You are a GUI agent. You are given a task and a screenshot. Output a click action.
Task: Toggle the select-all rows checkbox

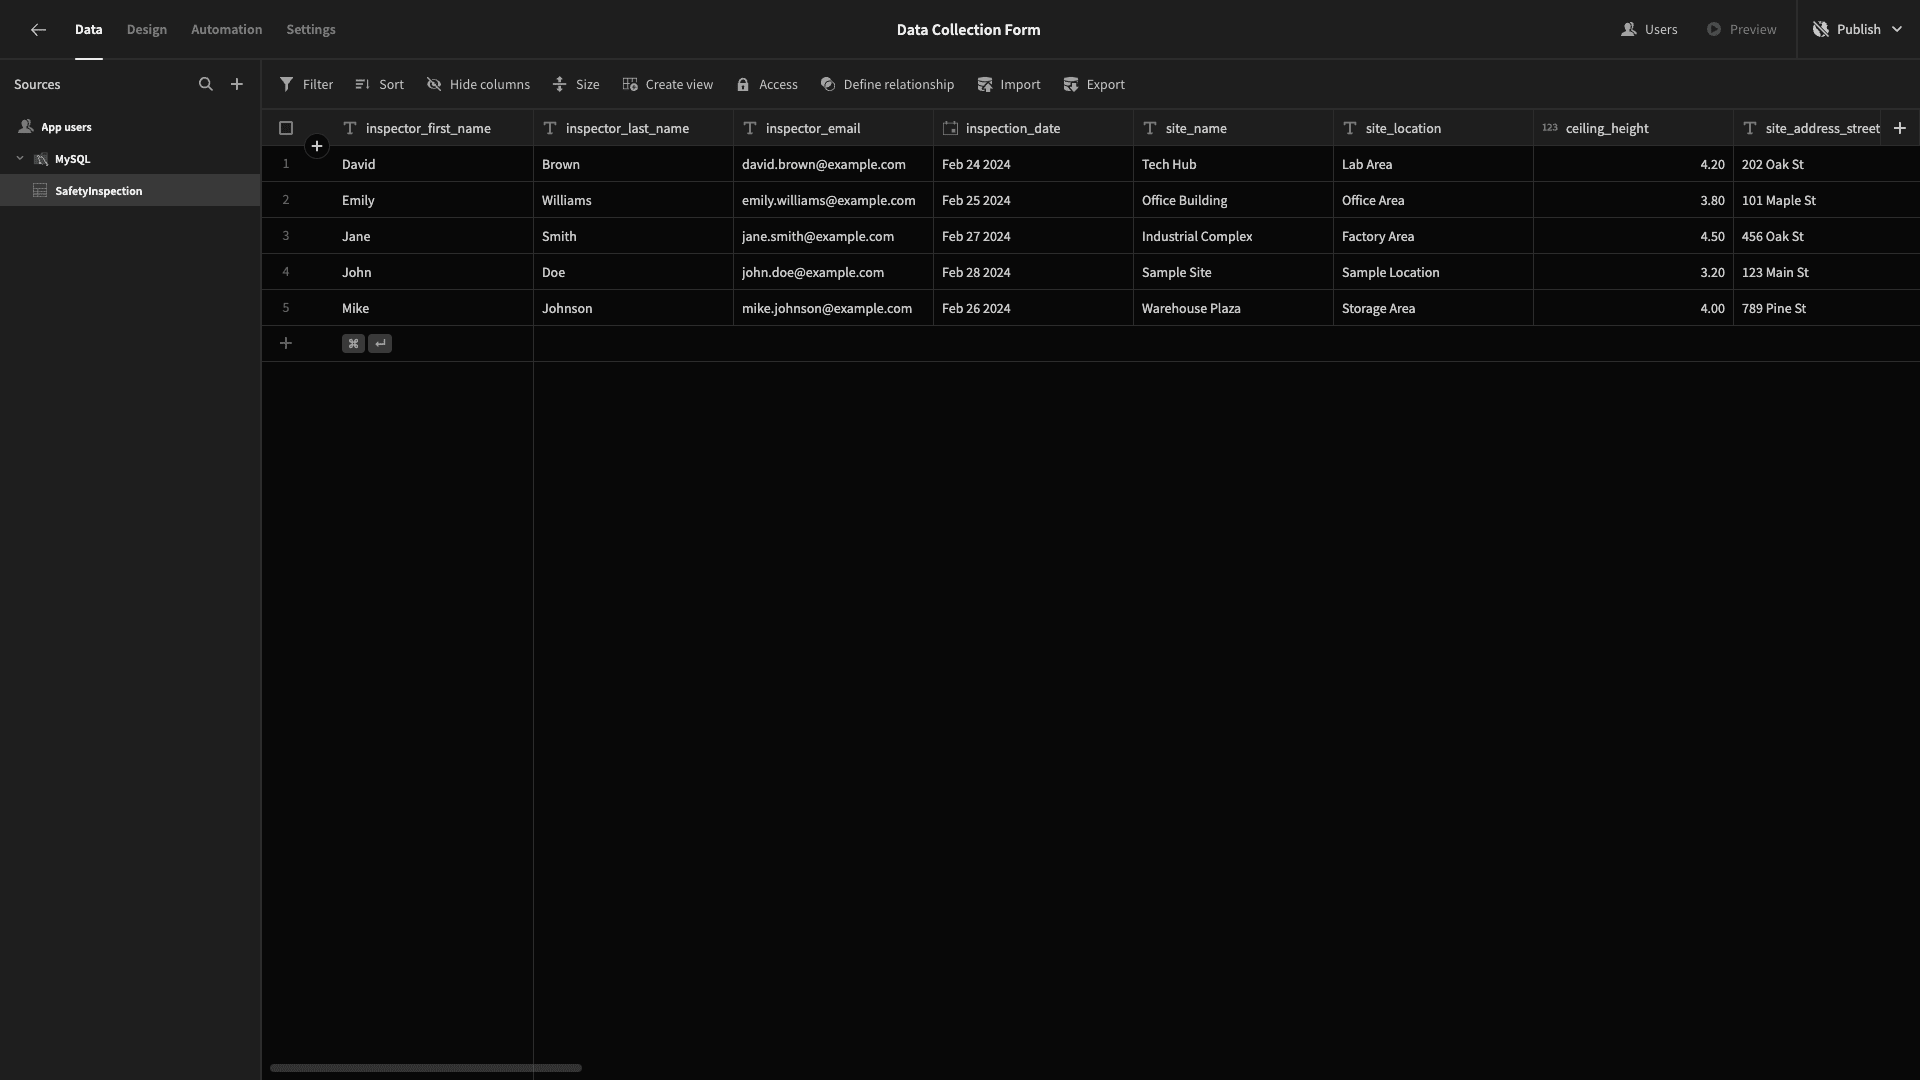tap(286, 128)
